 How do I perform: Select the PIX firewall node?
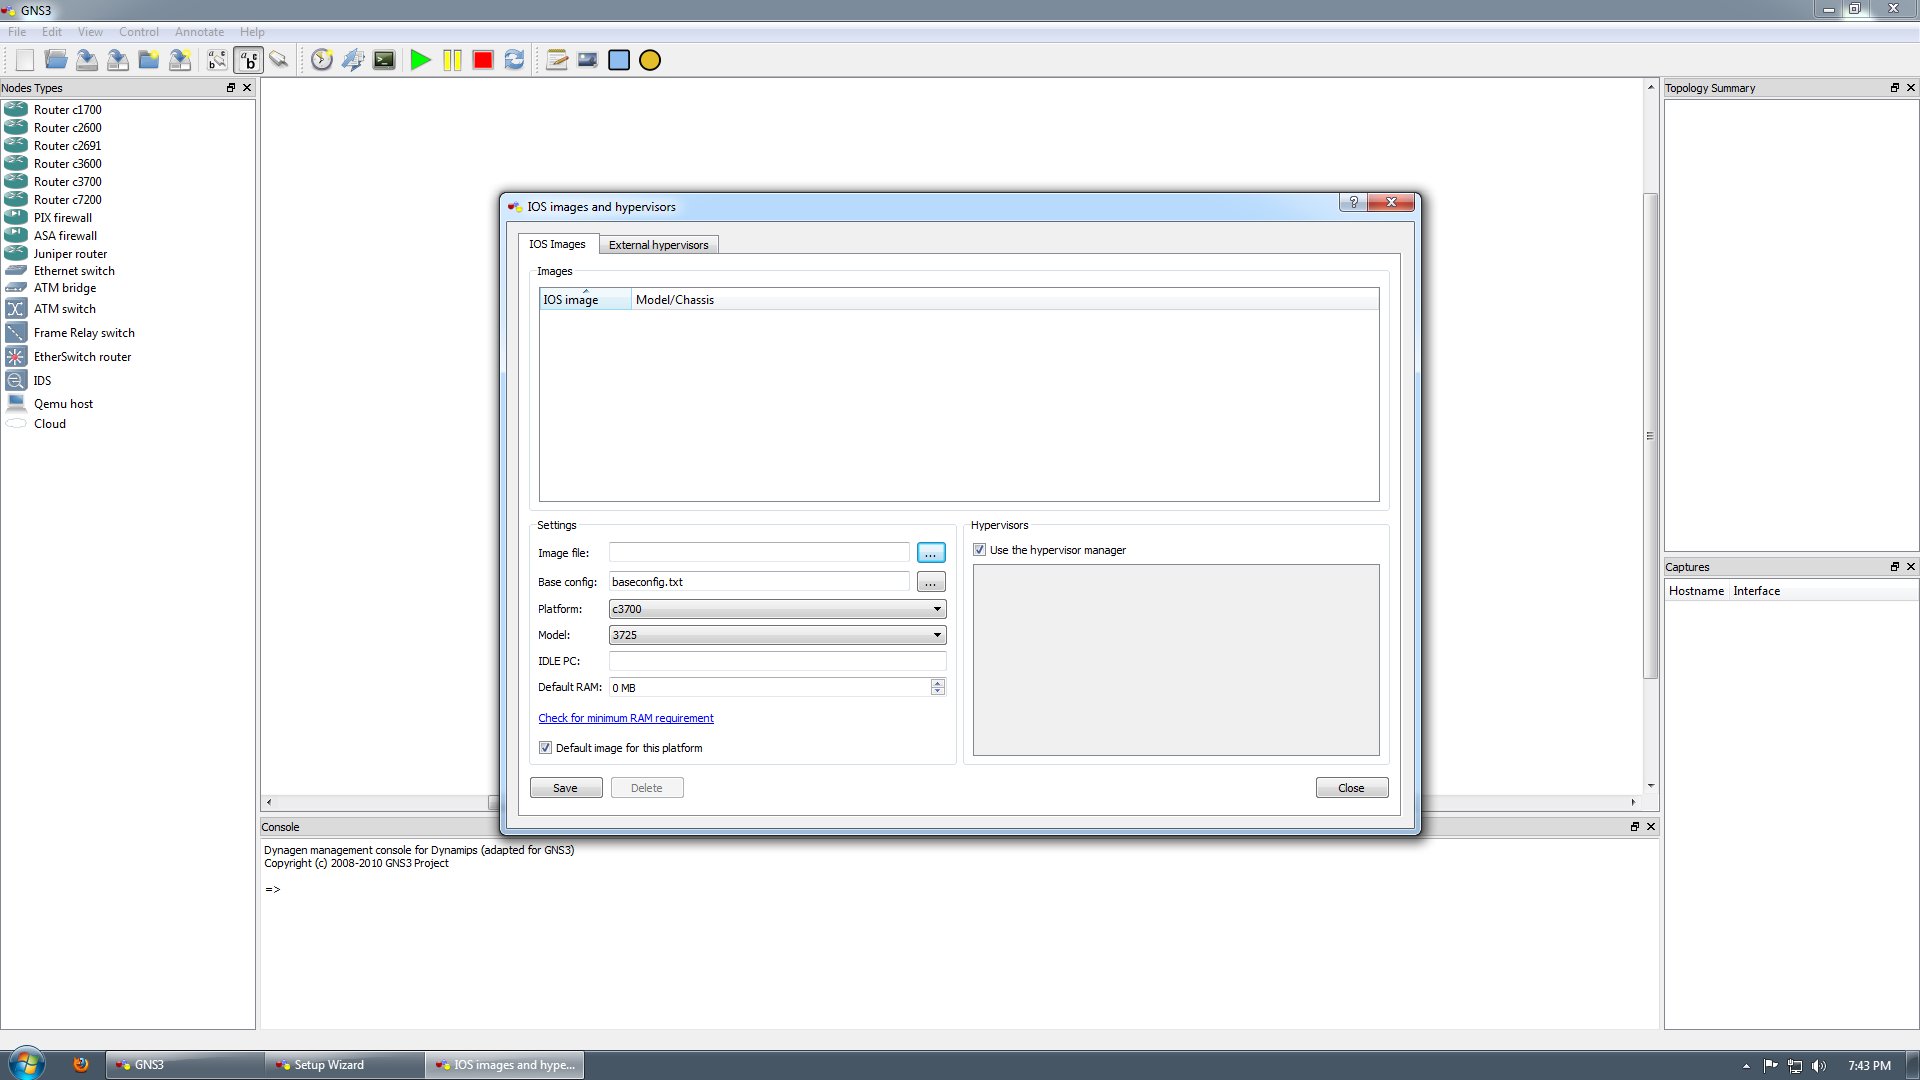[62, 218]
